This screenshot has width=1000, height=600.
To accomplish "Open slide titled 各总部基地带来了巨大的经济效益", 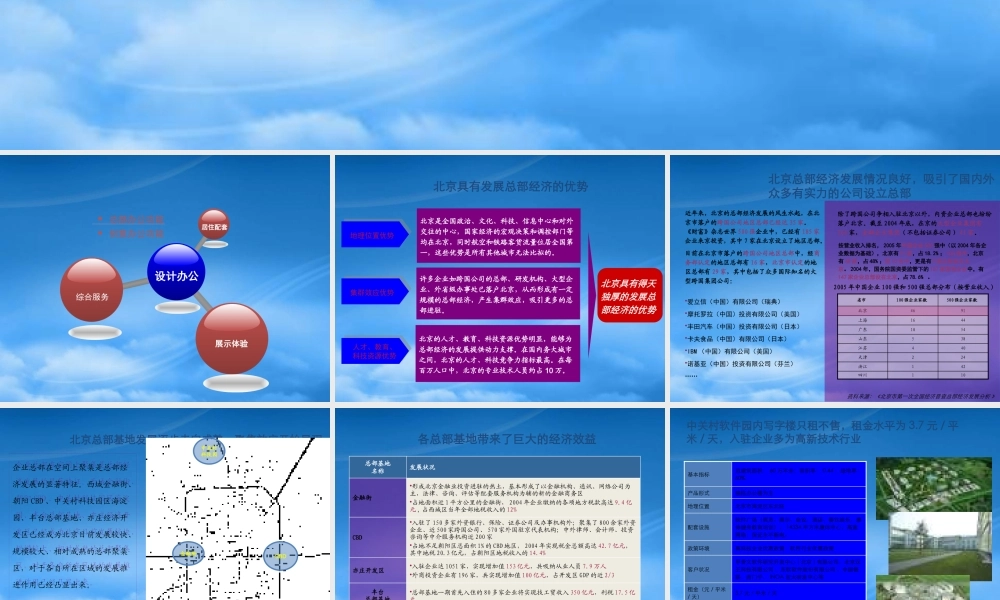I will click(500, 504).
